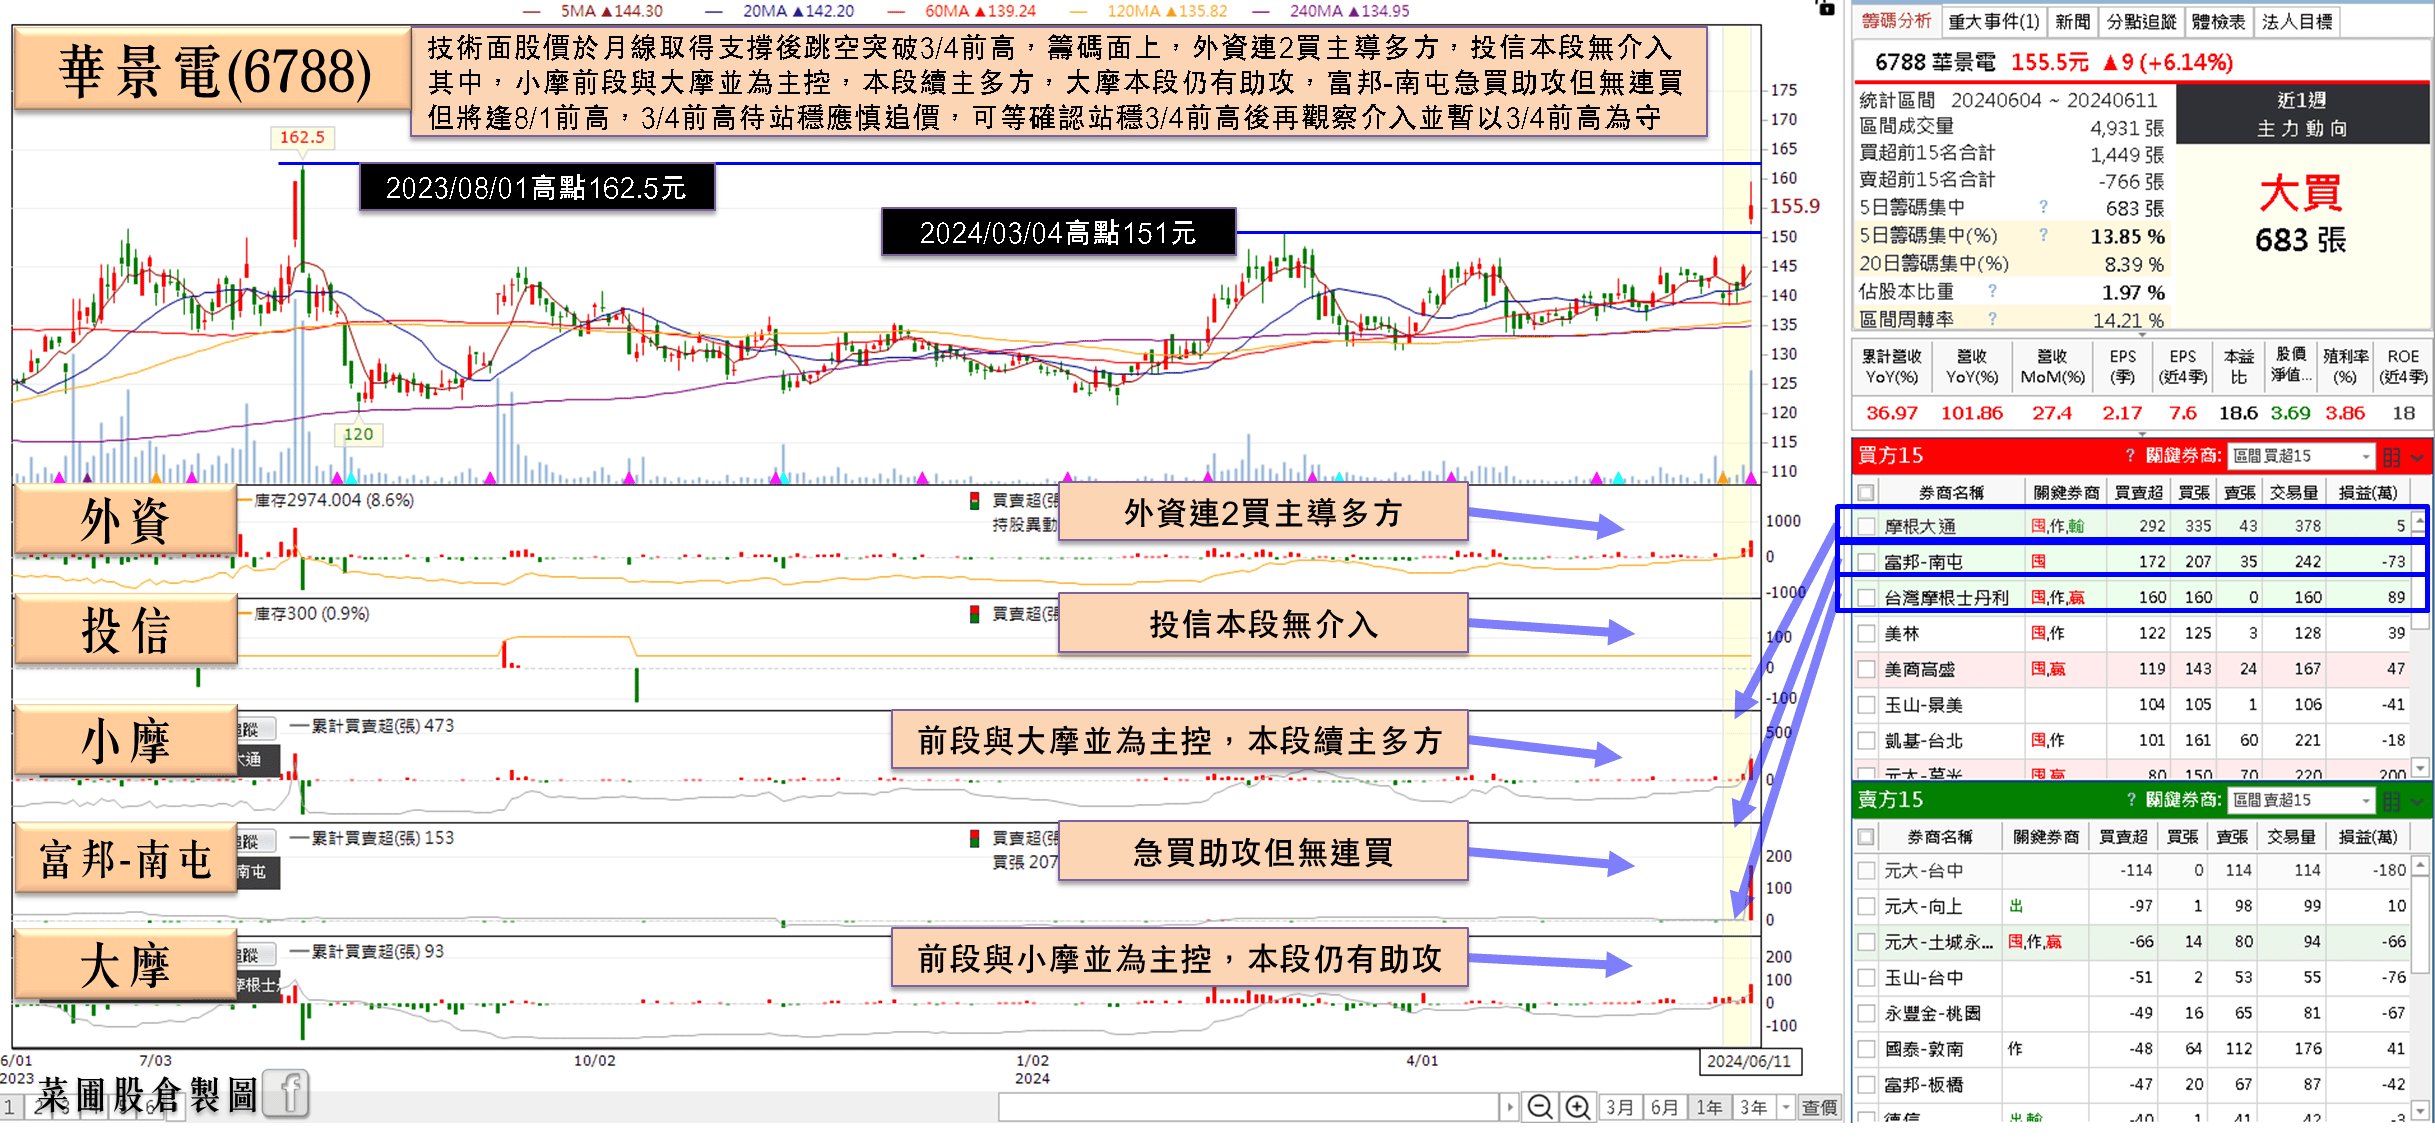Click question mark beside 5日籌碼集中
The height and width of the screenshot is (1148, 2435).
point(2043,207)
